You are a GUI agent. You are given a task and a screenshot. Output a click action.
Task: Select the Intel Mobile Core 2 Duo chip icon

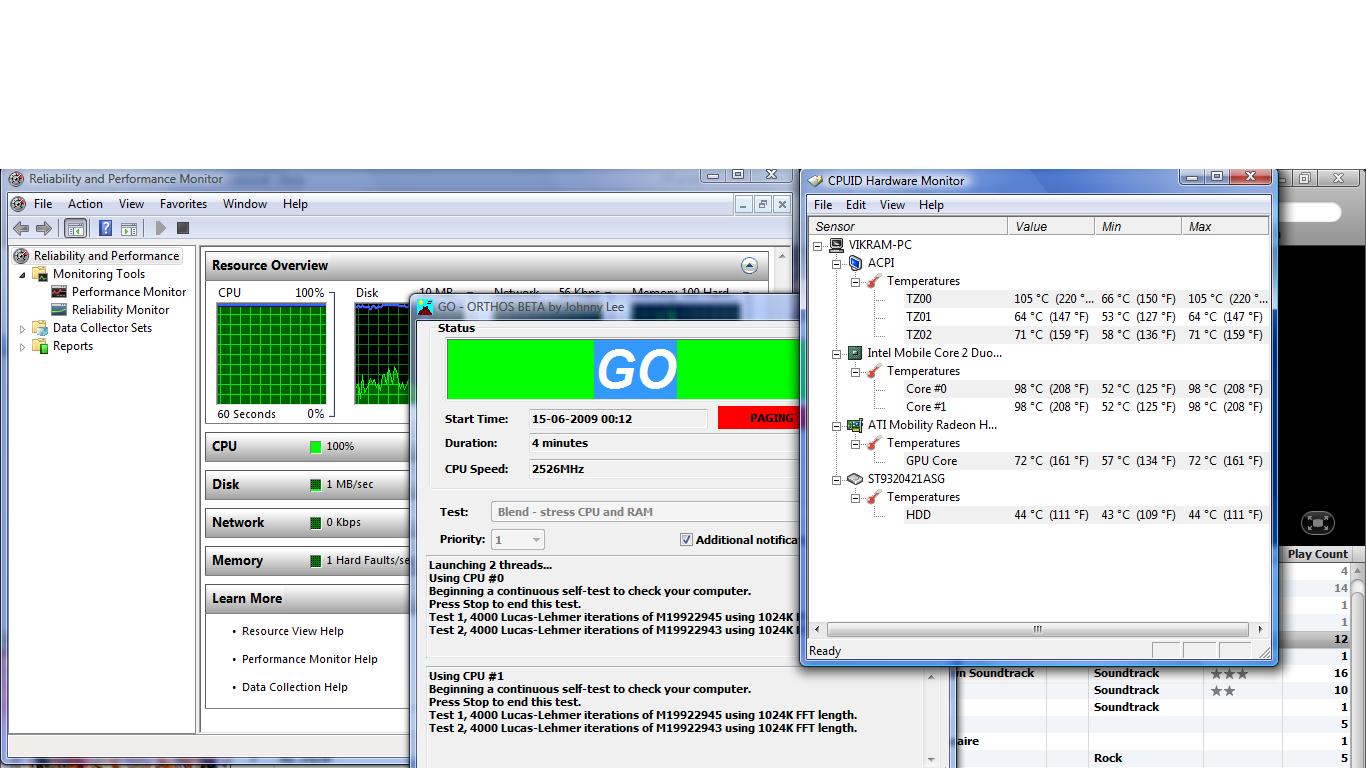855,353
